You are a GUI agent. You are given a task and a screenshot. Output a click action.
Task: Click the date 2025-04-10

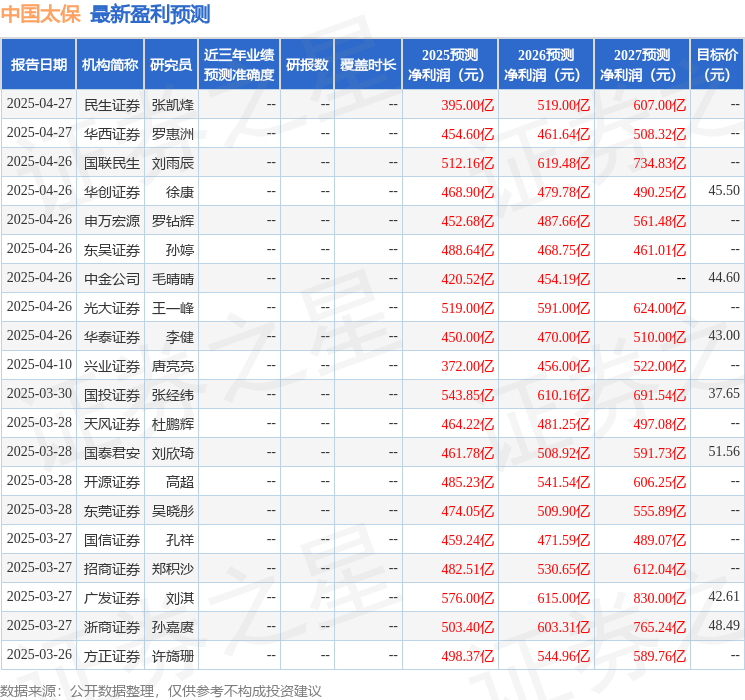39,364
